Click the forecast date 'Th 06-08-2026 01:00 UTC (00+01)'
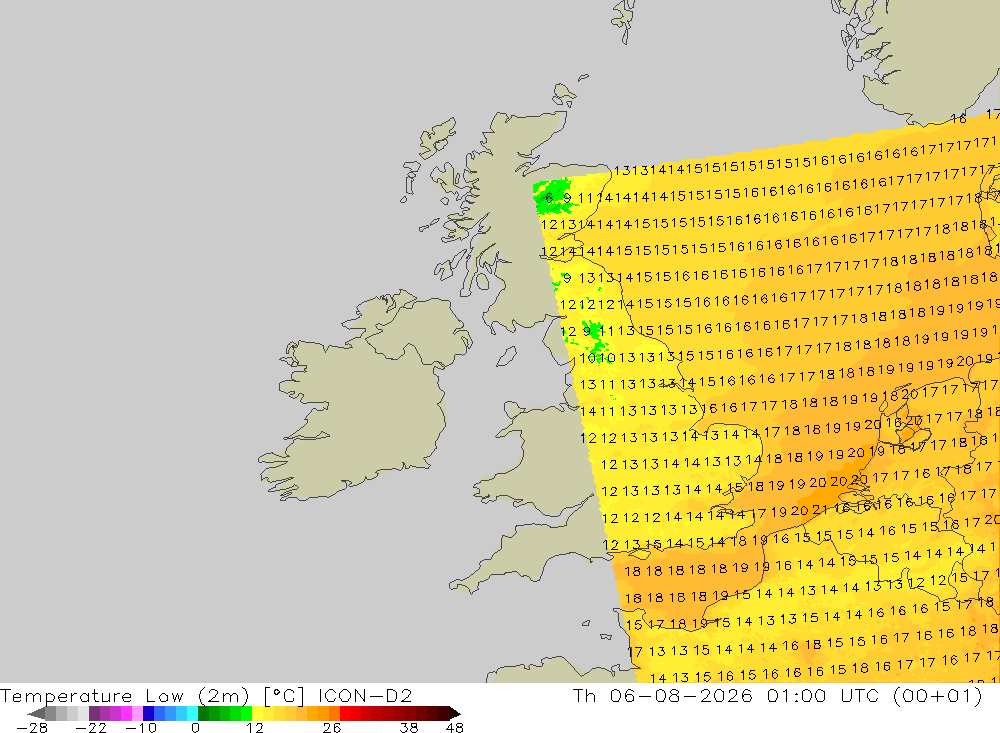 click(777, 695)
